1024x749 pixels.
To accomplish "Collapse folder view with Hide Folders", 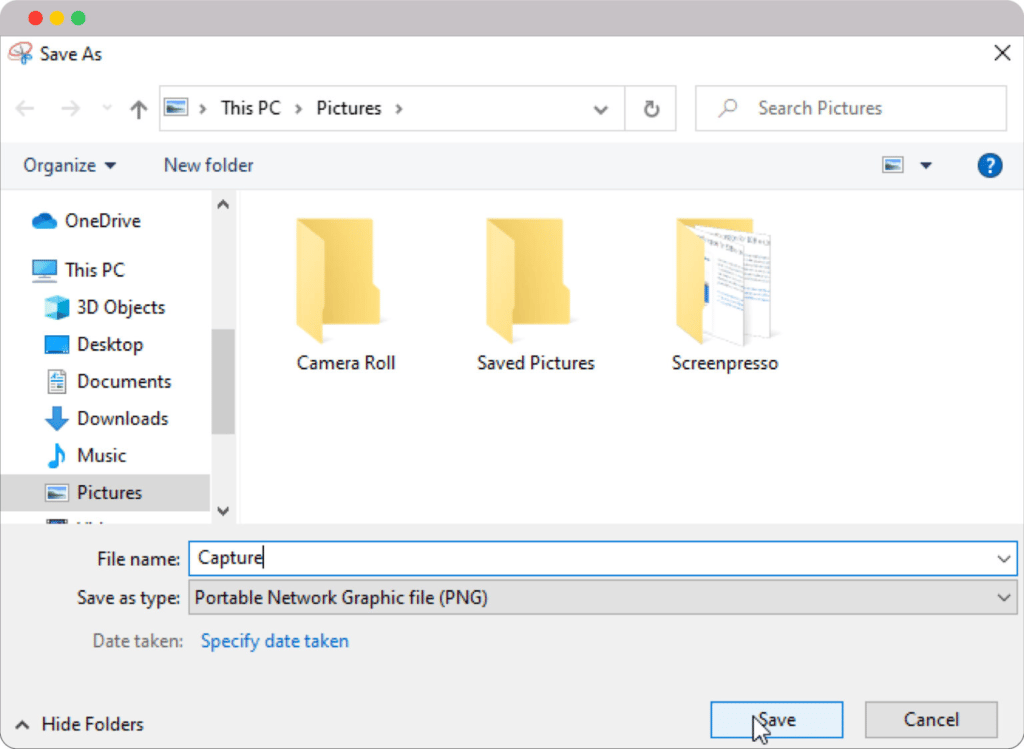I will pos(92,724).
